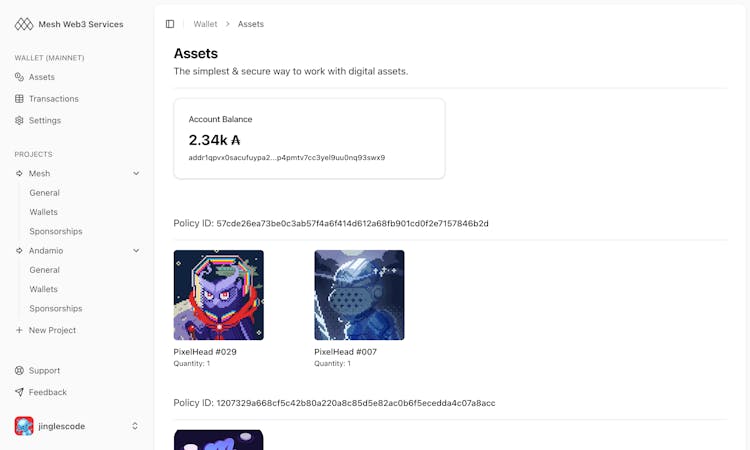Open Wallets under Mesh project
This screenshot has height=450, width=750.
43,212
